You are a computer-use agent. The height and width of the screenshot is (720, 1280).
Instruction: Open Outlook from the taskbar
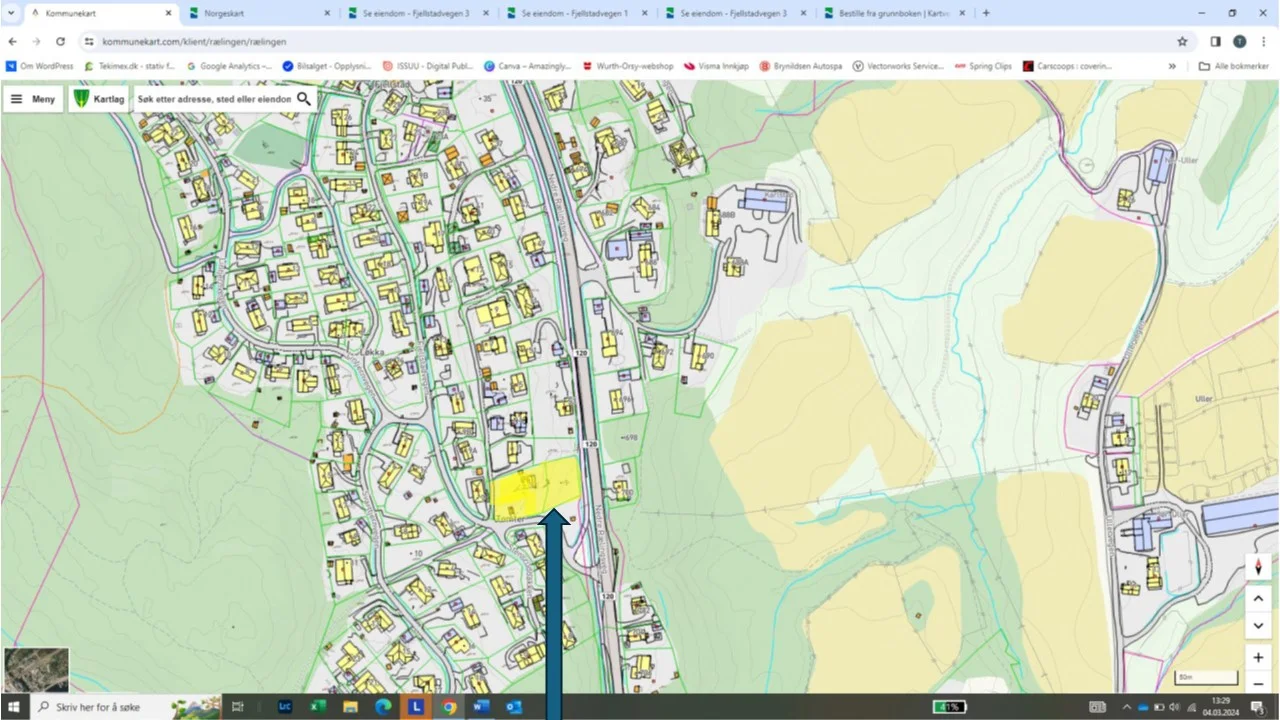(x=514, y=707)
